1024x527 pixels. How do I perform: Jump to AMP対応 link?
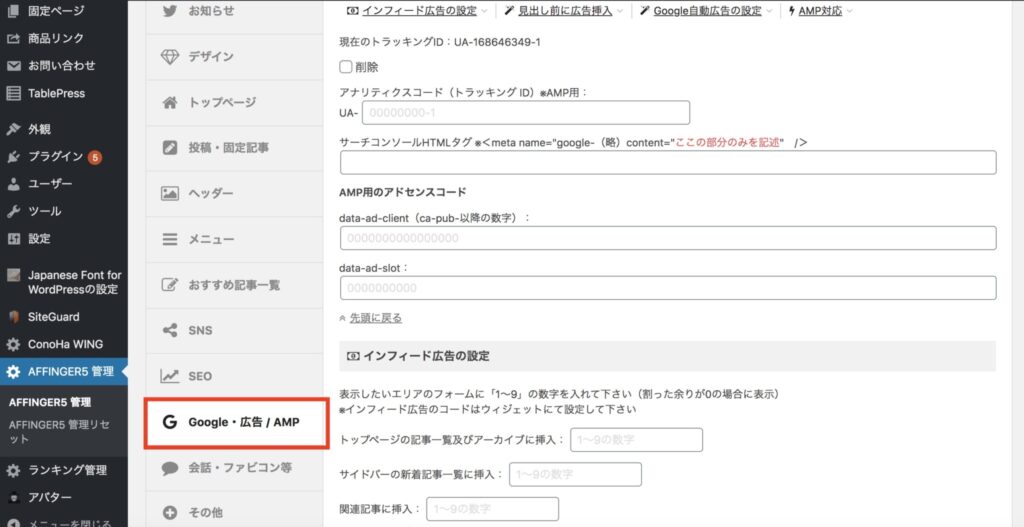click(x=820, y=11)
